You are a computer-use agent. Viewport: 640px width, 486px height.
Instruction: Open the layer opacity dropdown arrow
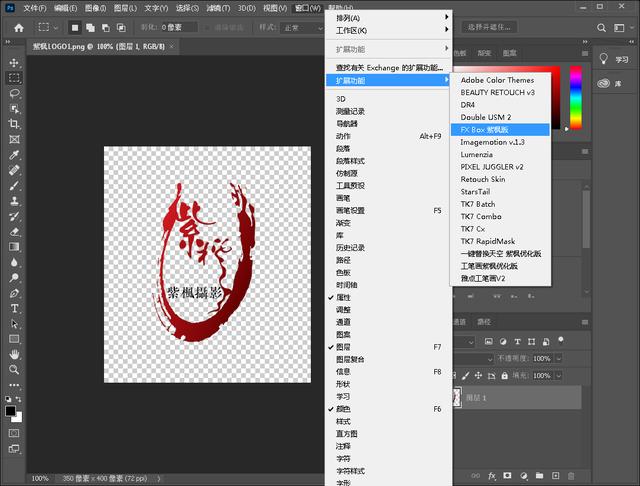click(x=559, y=359)
